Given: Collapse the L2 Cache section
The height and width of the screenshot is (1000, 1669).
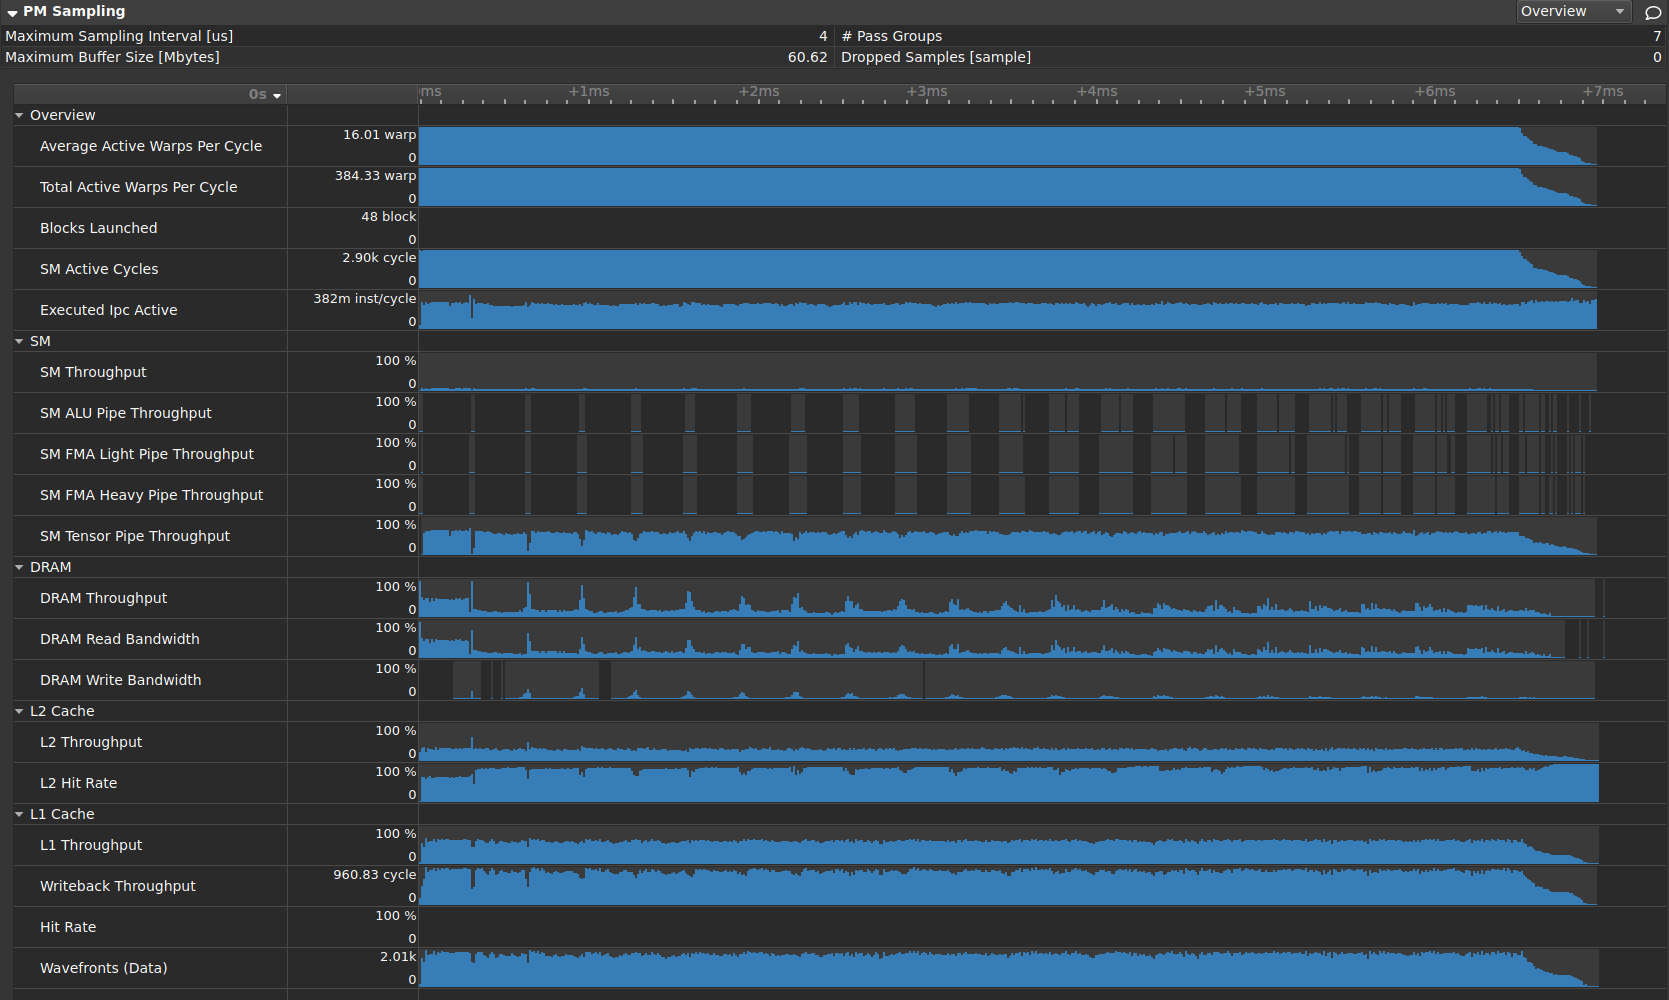Looking at the screenshot, I should [x=18, y=711].
